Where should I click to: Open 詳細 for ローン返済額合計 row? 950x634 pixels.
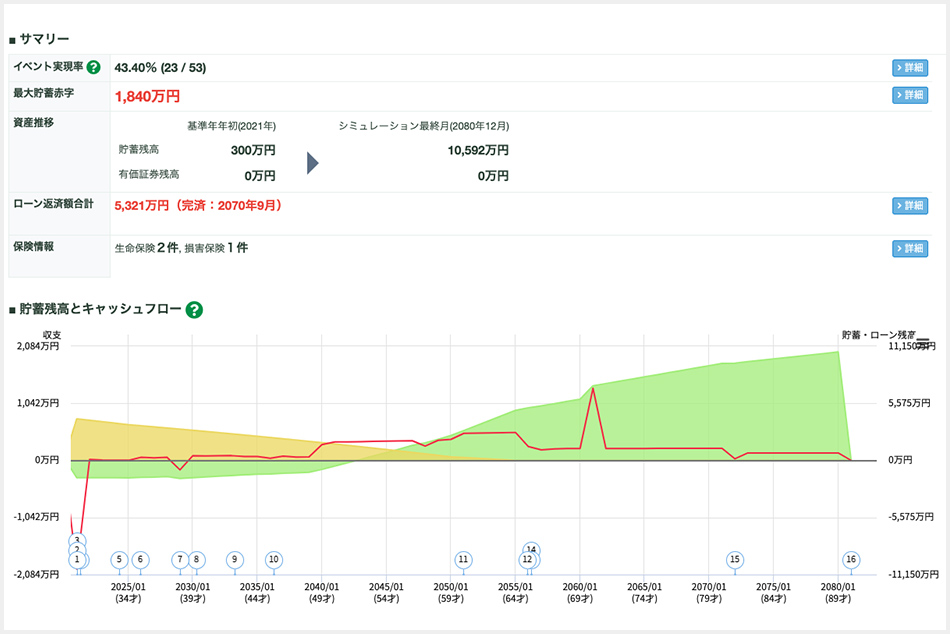click(909, 205)
